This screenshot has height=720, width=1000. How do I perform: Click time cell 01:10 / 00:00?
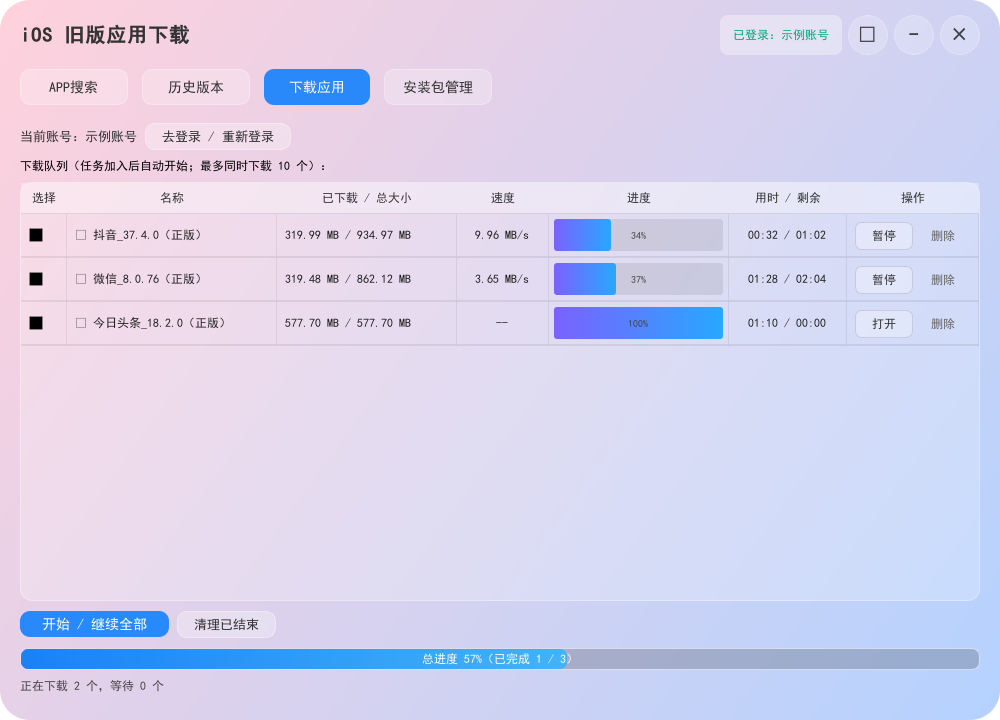pos(787,323)
